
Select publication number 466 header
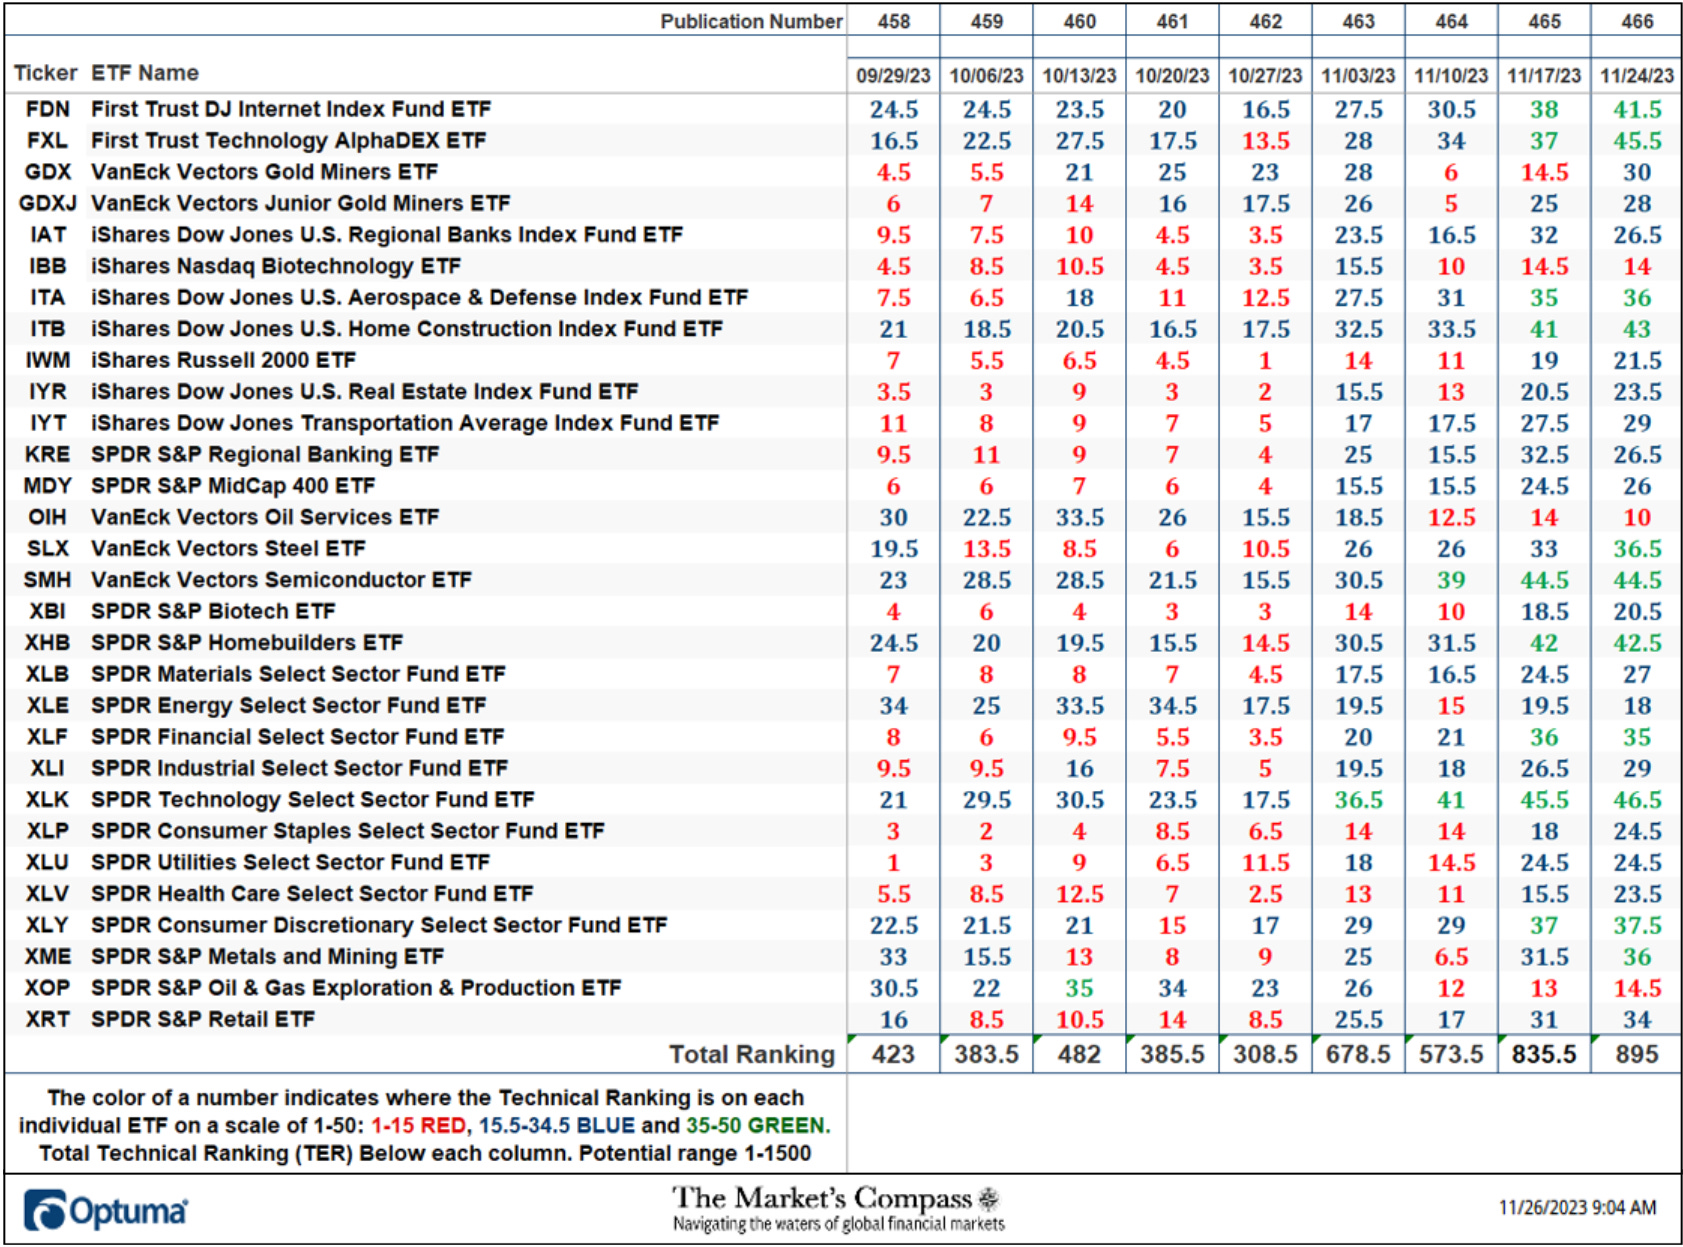point(1637,21)
